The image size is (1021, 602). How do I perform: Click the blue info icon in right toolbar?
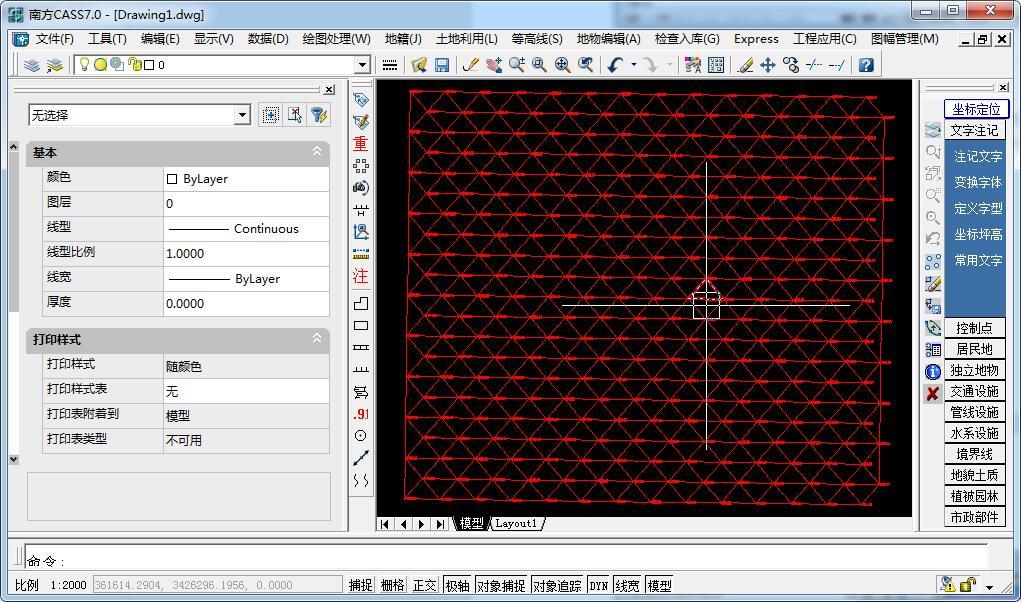(x=933, y=371)
